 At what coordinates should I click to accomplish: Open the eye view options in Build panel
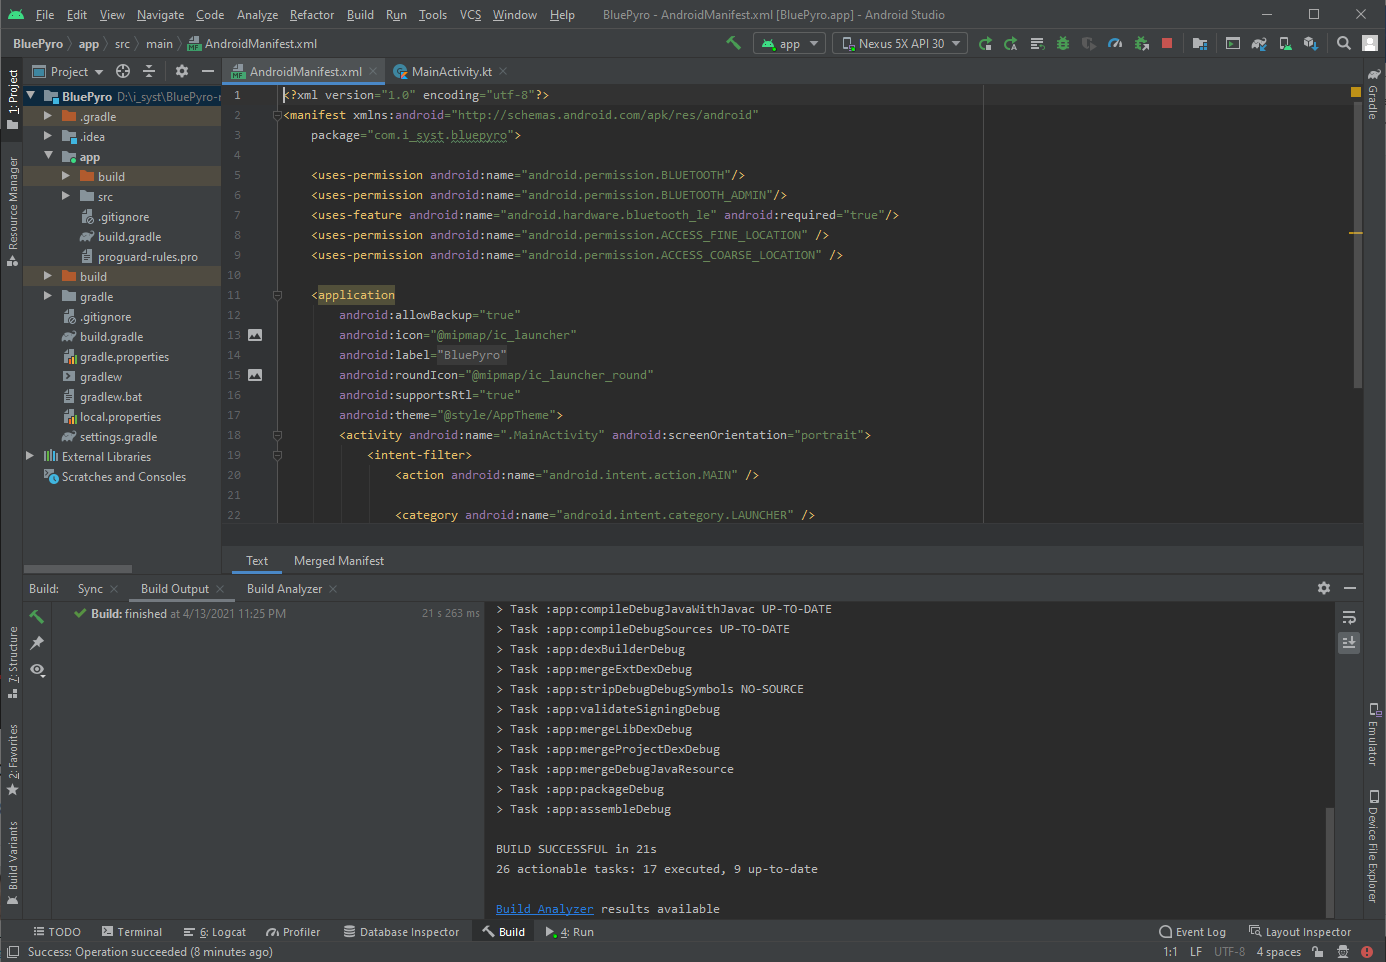tap(37, 670)
